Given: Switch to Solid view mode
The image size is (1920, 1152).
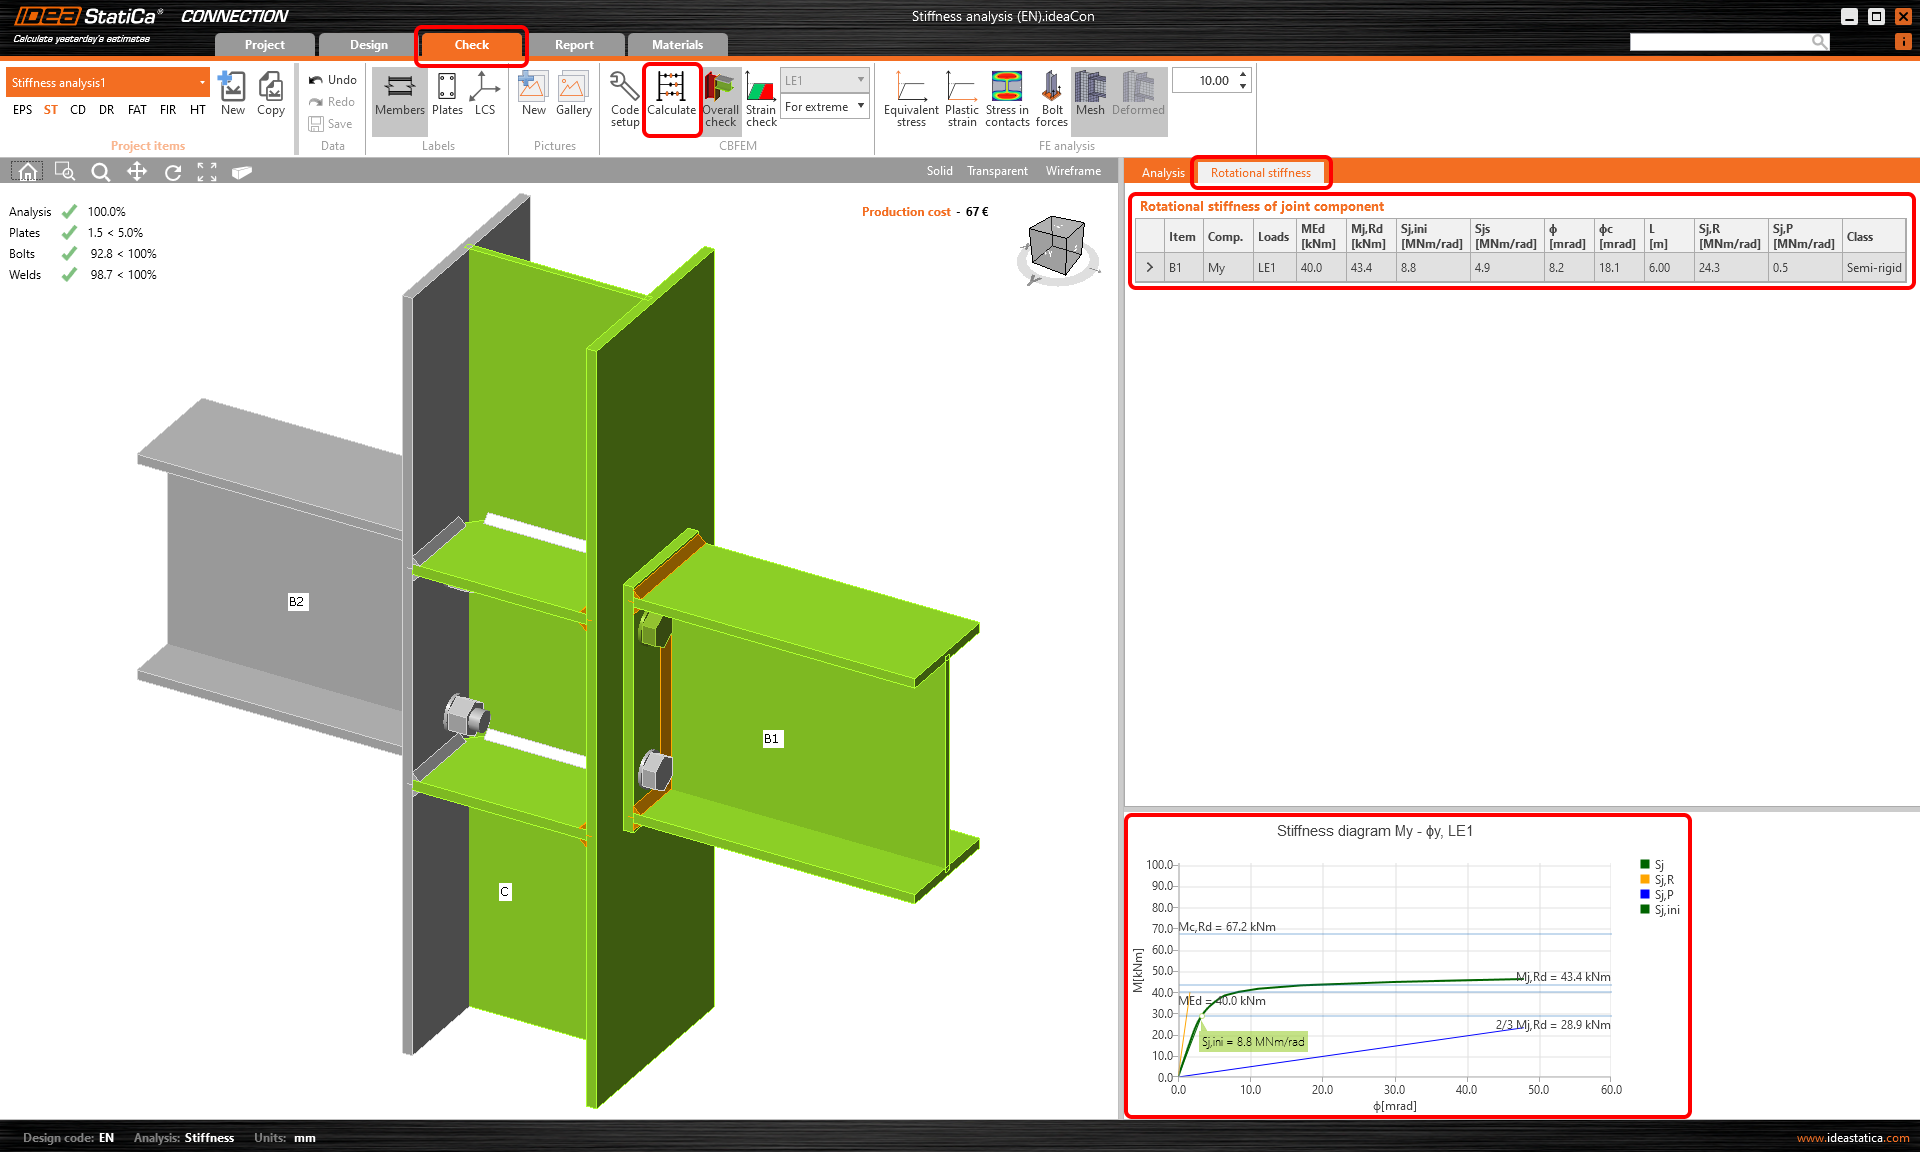Looking at the screenshot, I should point(939,171).
